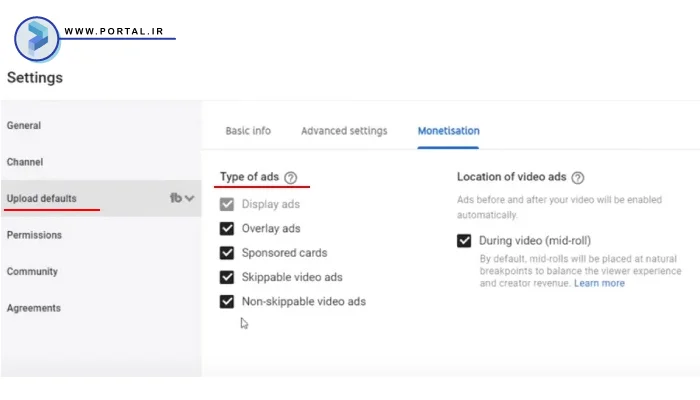Image resolution: width=700 pixels, height=400 pixels.
Task: Open the Permissions section
Action: [x=34, y=235]
